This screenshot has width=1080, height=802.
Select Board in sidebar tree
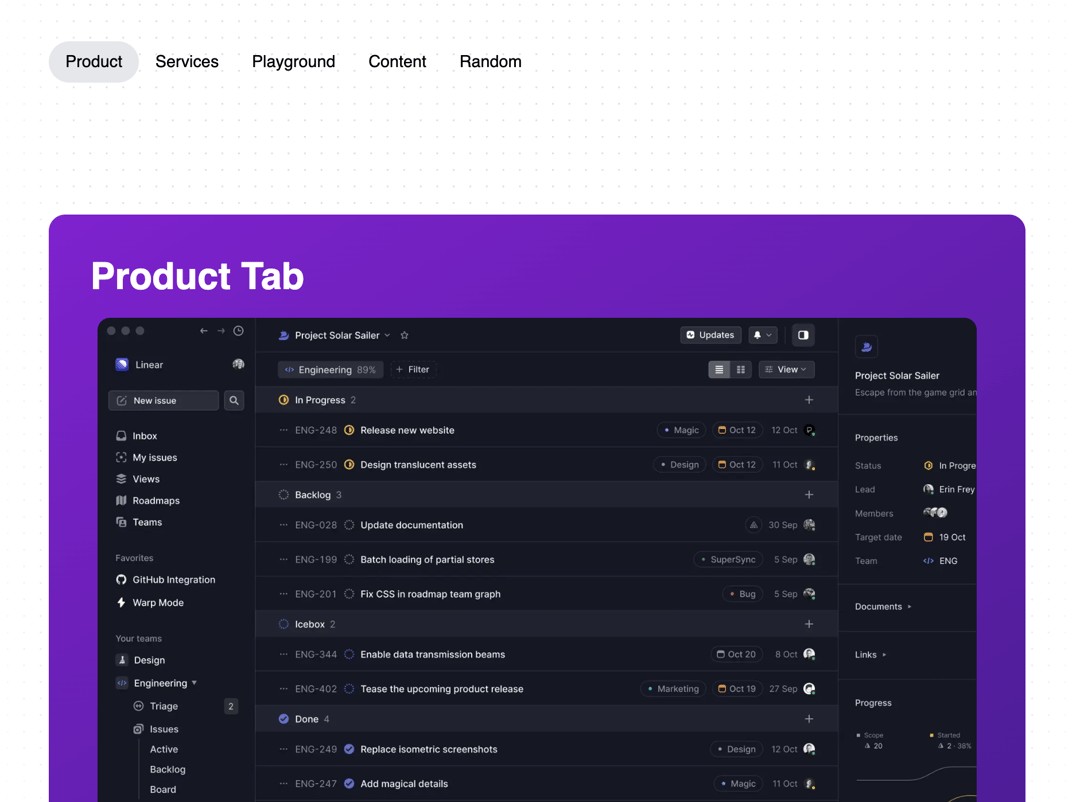pos(163,790)
